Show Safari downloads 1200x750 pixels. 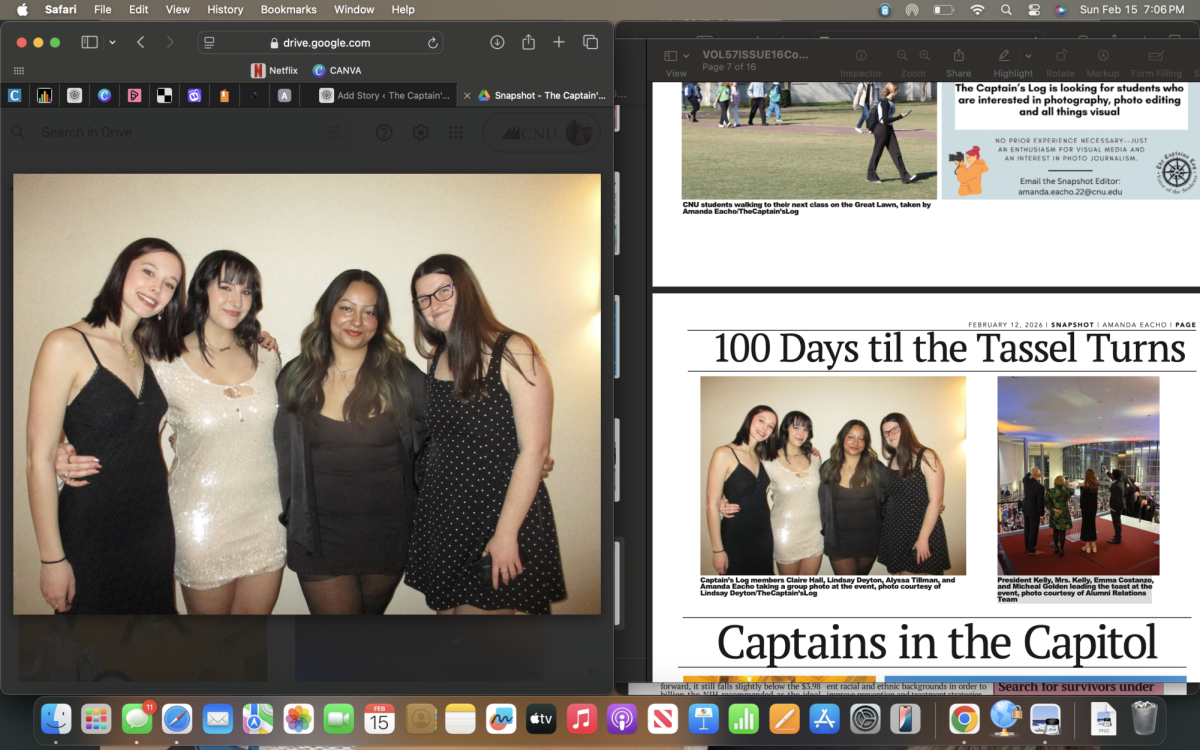497,42
